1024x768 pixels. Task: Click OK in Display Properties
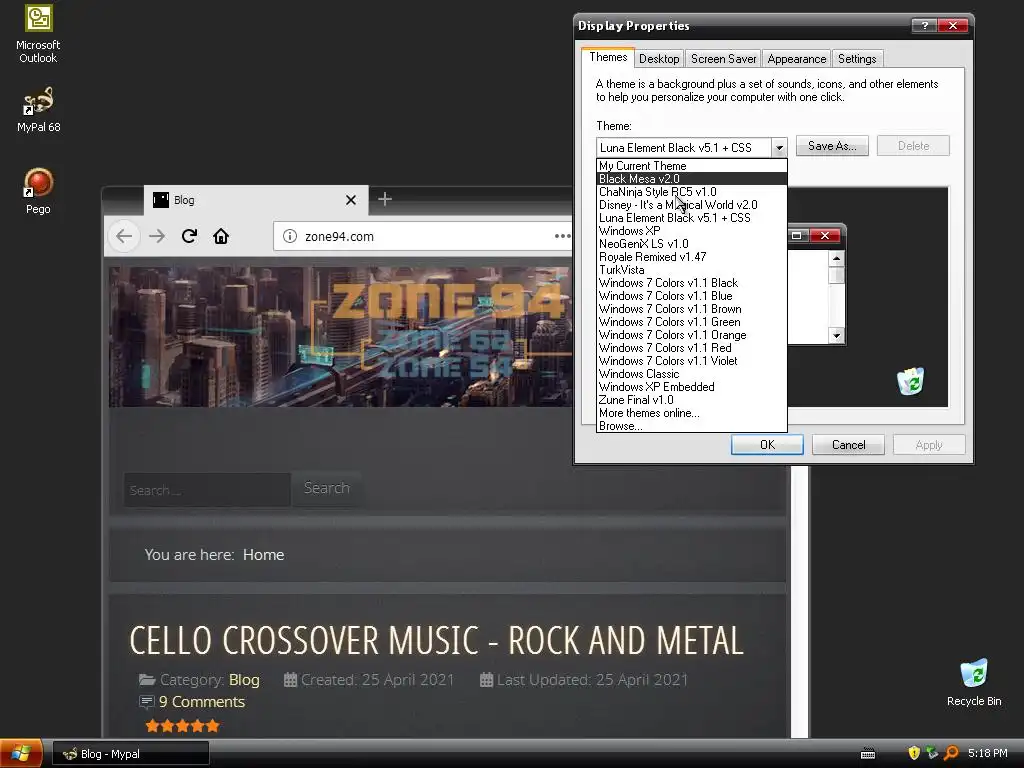click(x=767, y=445)
